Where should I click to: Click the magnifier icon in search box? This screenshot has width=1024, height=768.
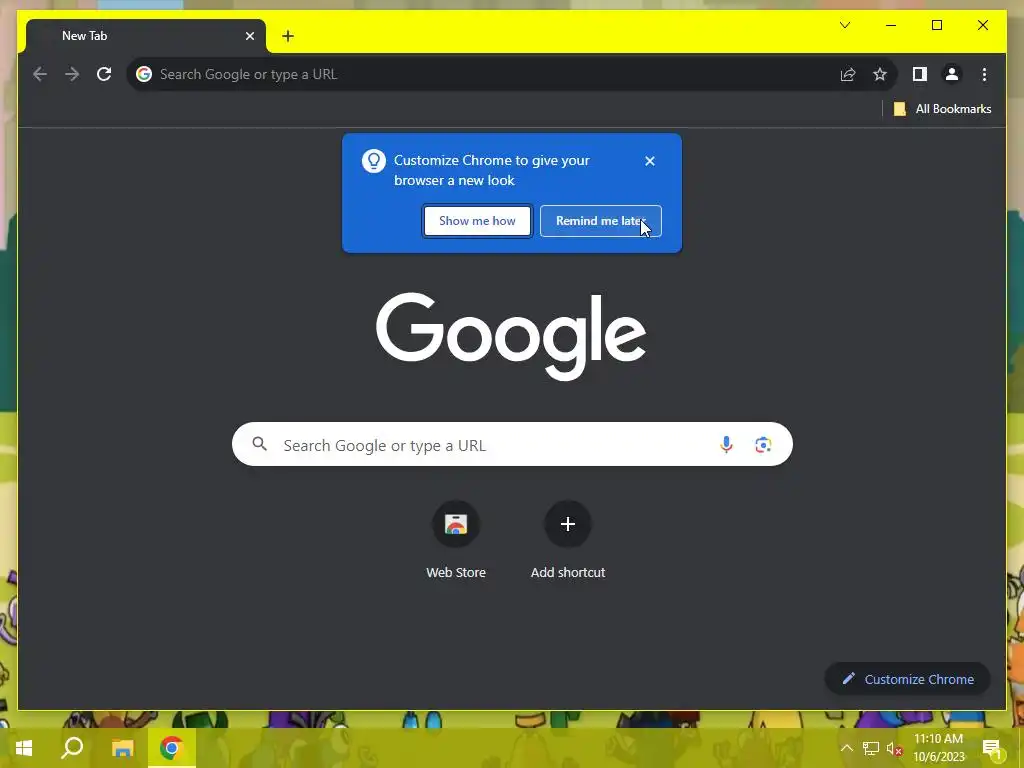tap(260, 445)
